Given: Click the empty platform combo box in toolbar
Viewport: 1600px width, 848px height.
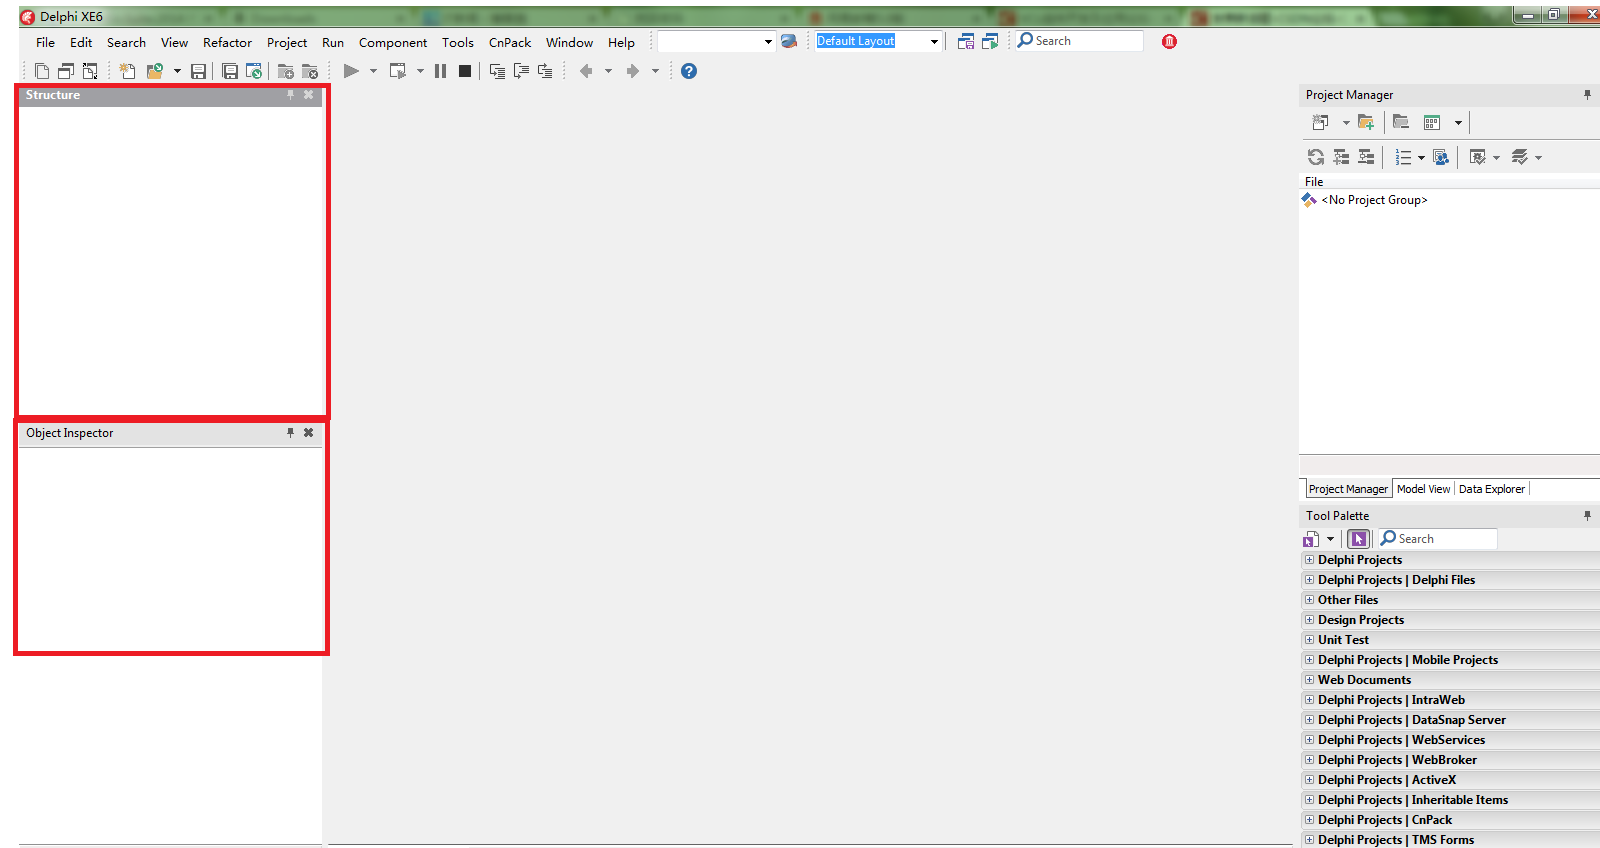Looking at the screenshot, I should tap(716, 41).
